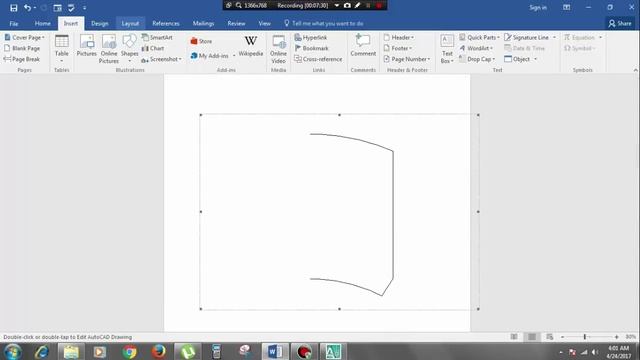This screenshot has height=360, width=640.
Task: Collapse the ribbon with the arrow
Action: pos(635,70)
